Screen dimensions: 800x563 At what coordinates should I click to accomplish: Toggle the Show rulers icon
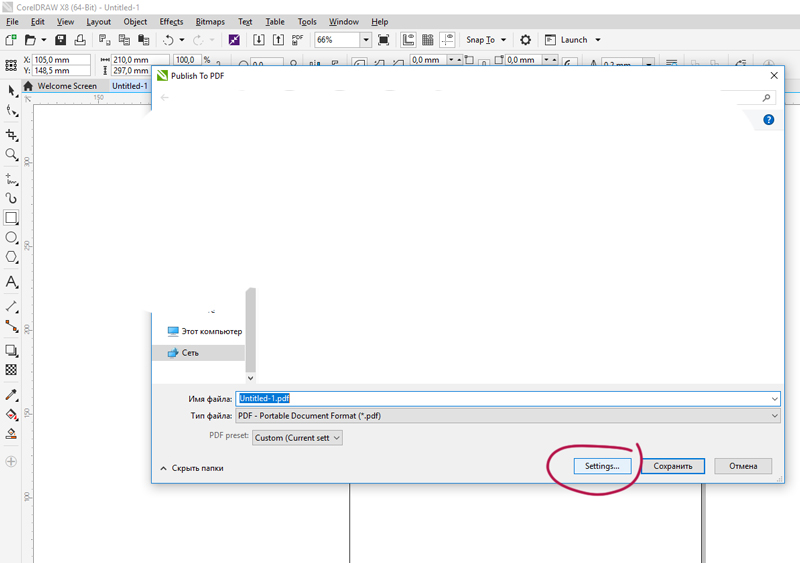tap(408, 40)
